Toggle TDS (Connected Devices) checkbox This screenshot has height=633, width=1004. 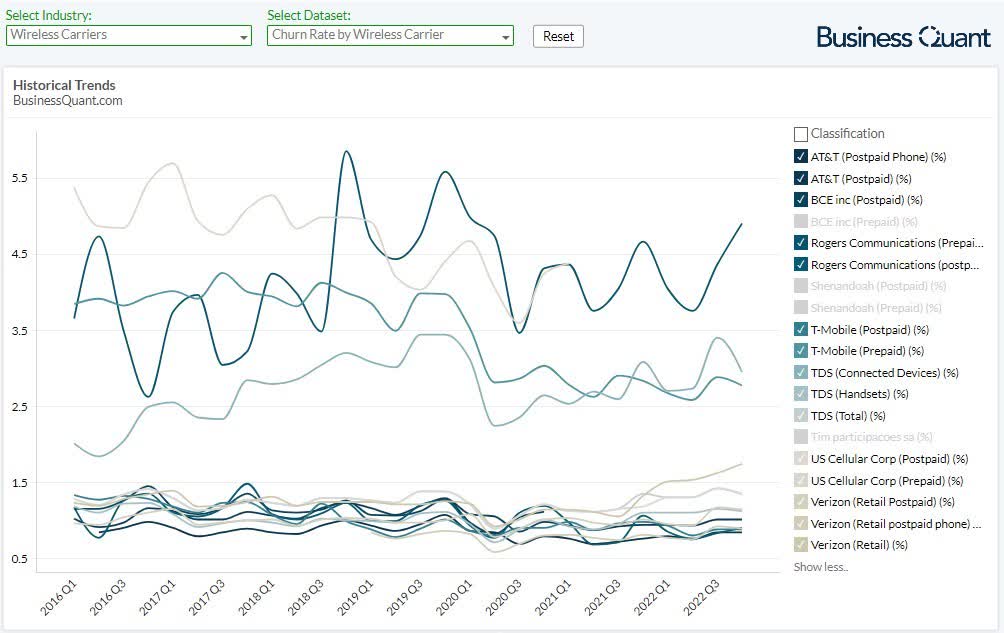point(801,373)
